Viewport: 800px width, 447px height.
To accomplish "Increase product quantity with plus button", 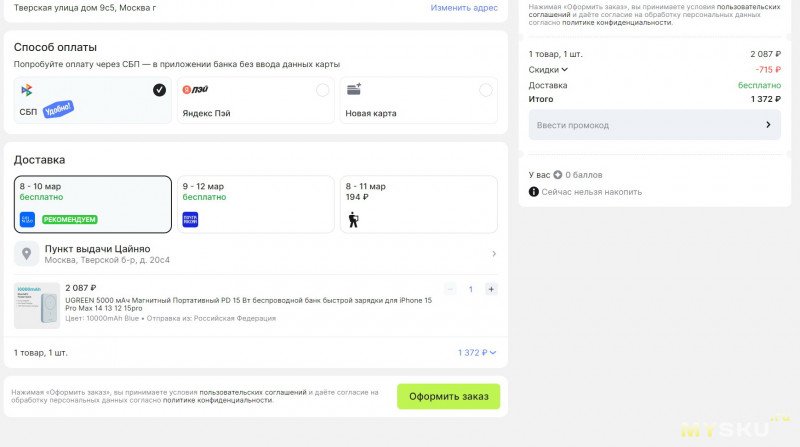I will pos(490,289).
